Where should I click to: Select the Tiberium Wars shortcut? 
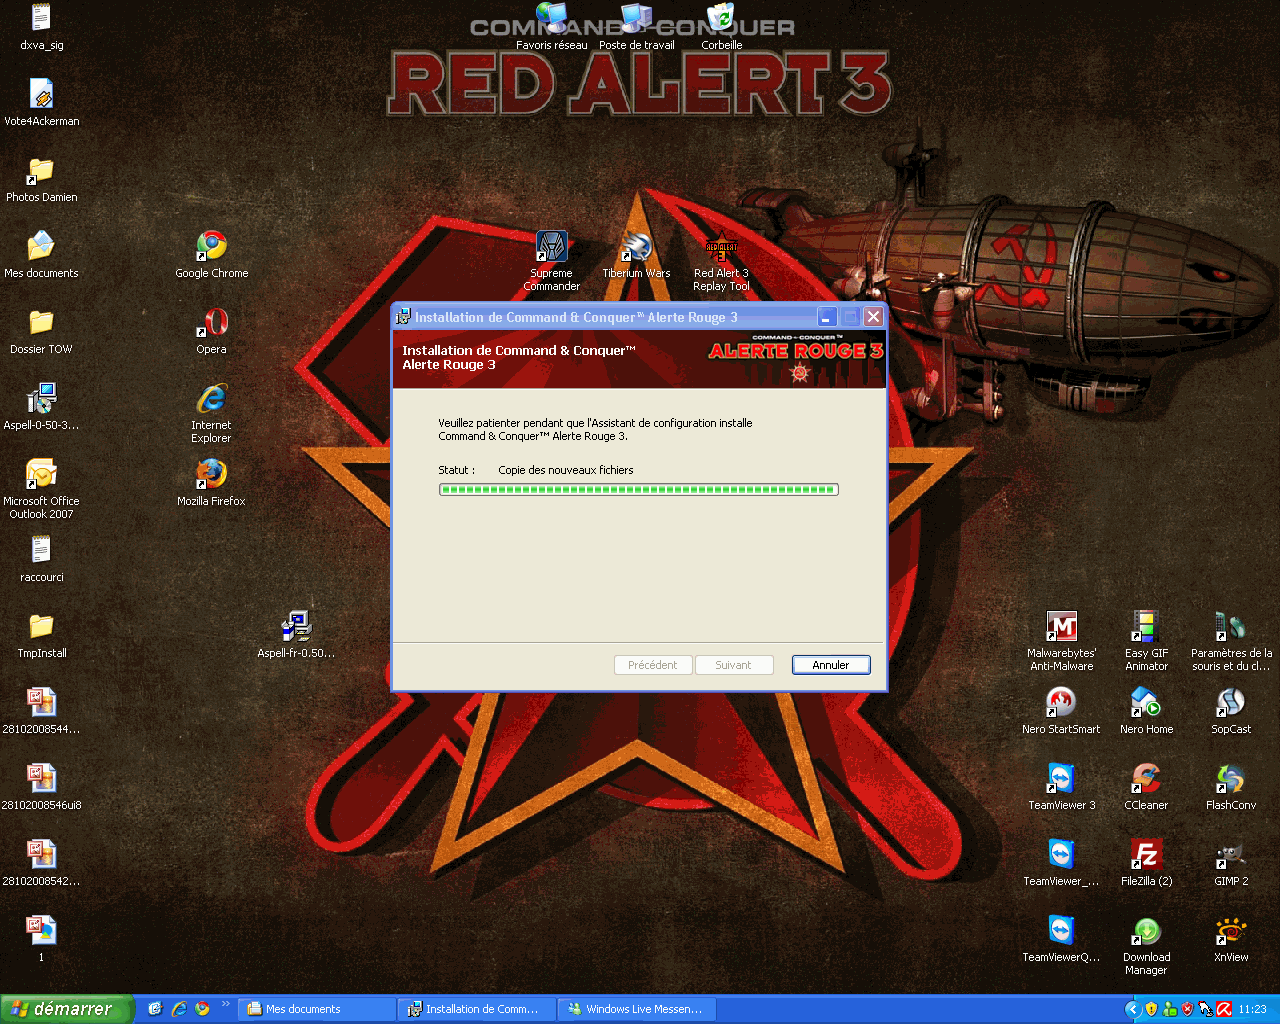pyautogui.click(x=637, y=255)
